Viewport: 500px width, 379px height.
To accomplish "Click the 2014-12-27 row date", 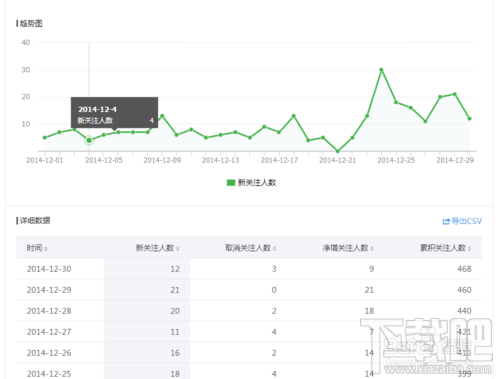I will coord(49,332).
